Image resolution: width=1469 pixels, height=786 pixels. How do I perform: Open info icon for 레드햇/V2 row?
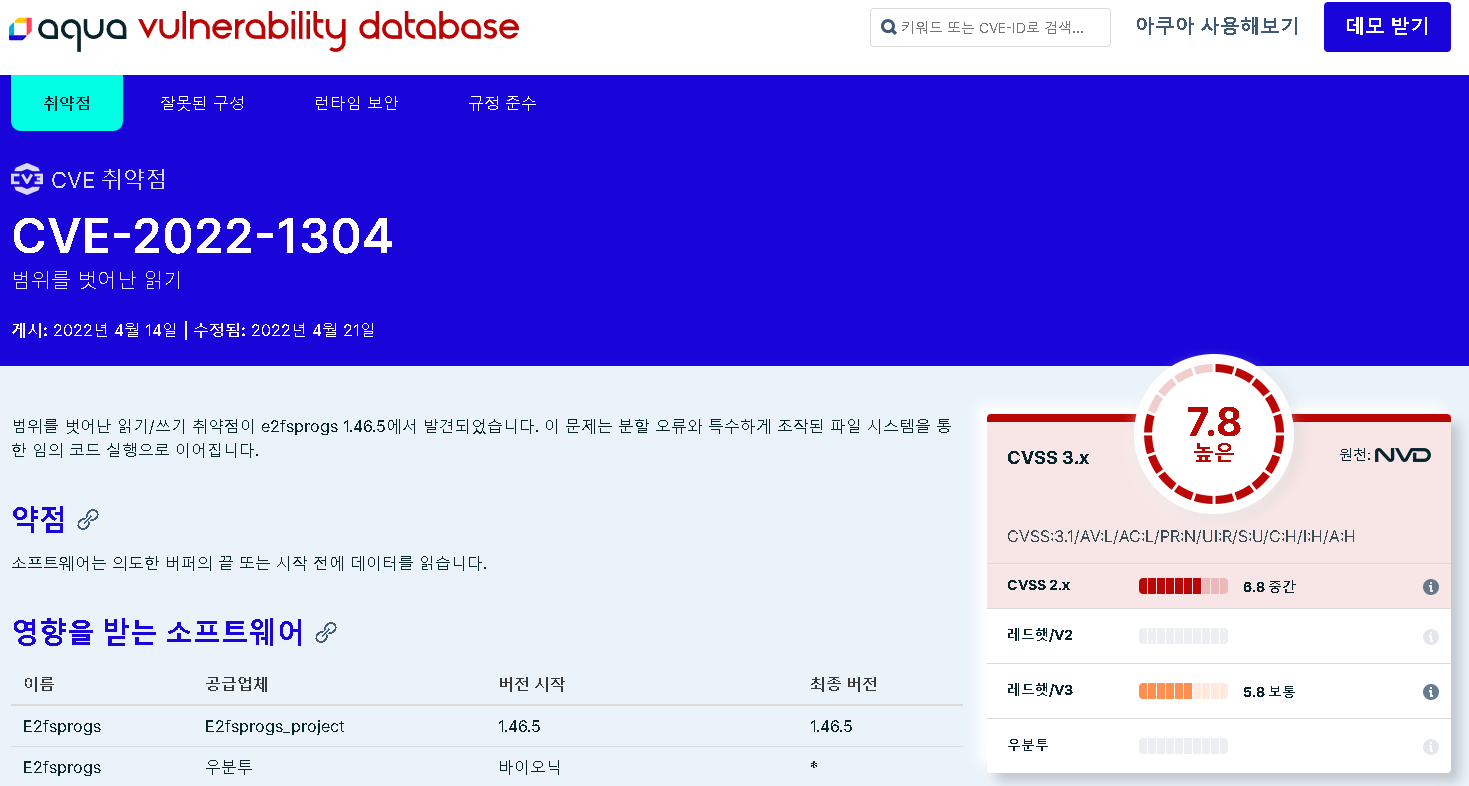click(1430, 636)
